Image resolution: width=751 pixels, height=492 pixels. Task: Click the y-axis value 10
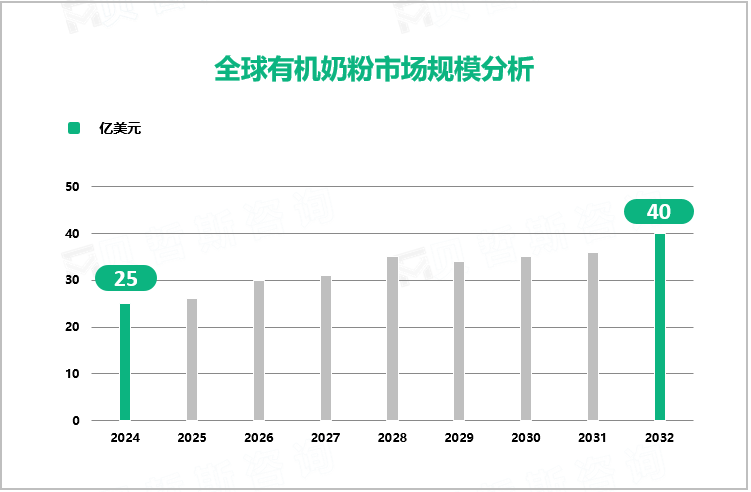point(72,374)
